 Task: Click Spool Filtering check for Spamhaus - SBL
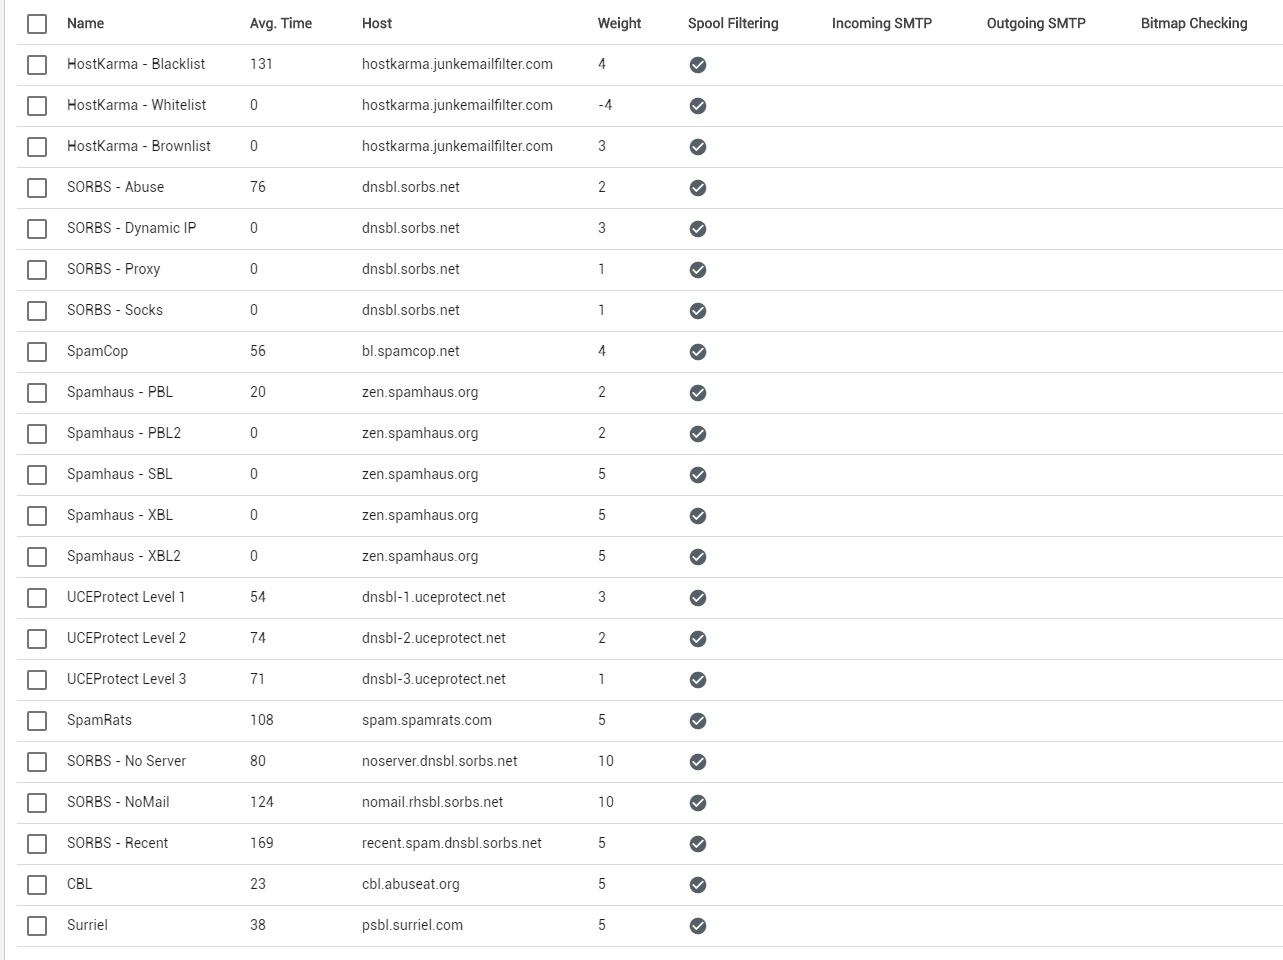click(x=698, y=475)
